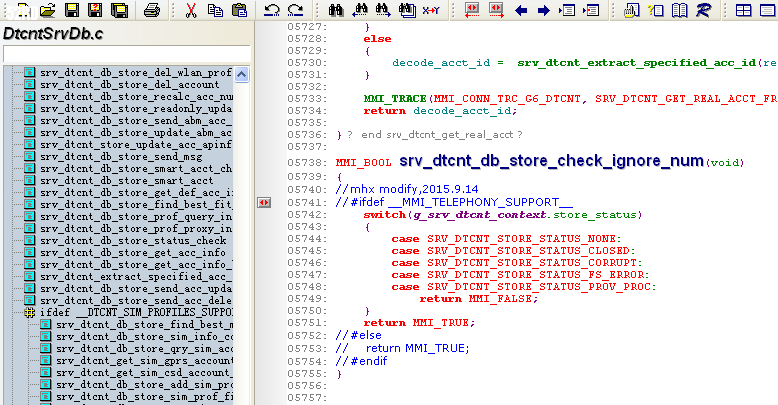Paste from clipboard
Viewport: 778px width, 405px height.
click(240, 9)
